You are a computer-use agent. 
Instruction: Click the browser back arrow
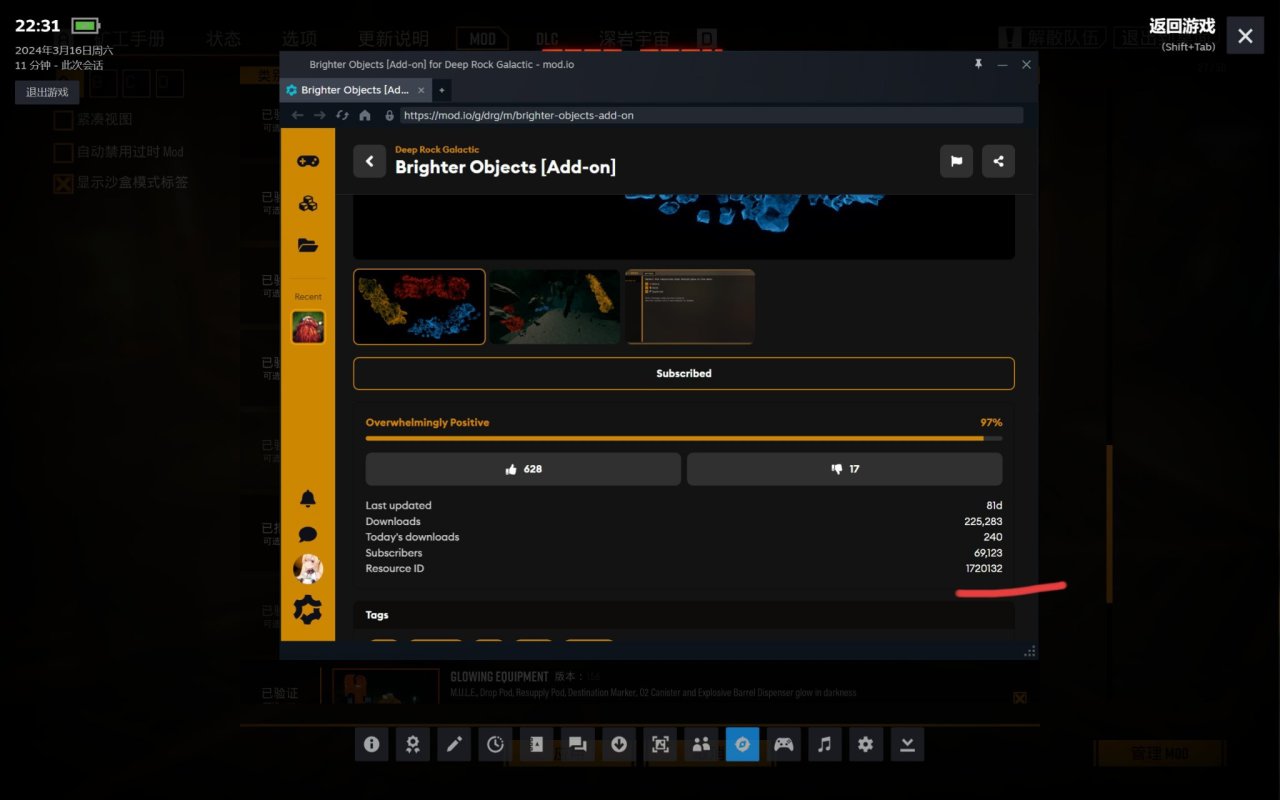[x=297, y=115]
